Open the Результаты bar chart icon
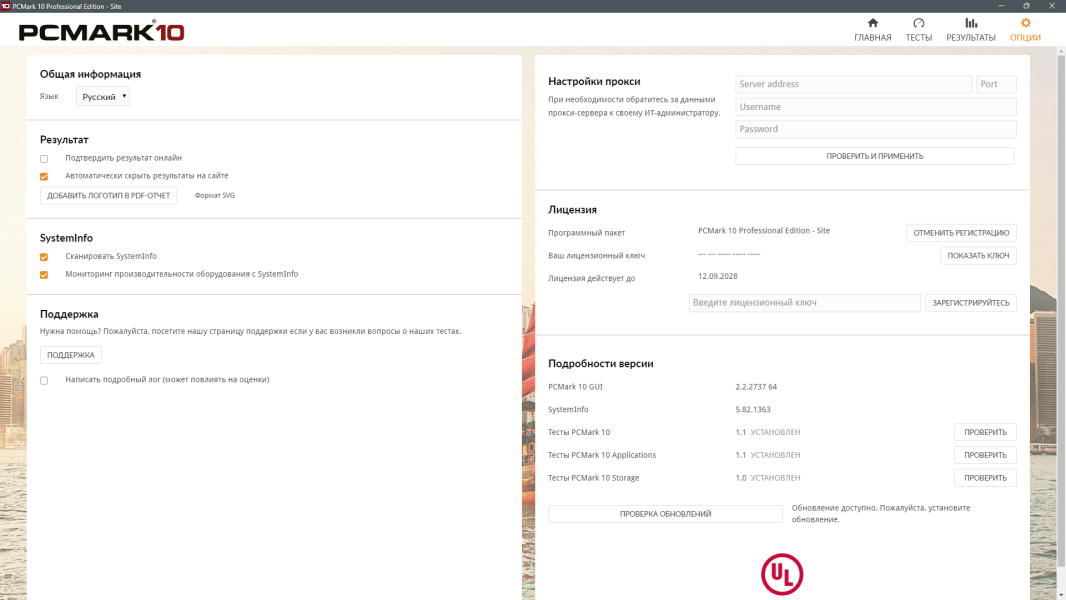The image size is (1066, 600). pos(971,23)
